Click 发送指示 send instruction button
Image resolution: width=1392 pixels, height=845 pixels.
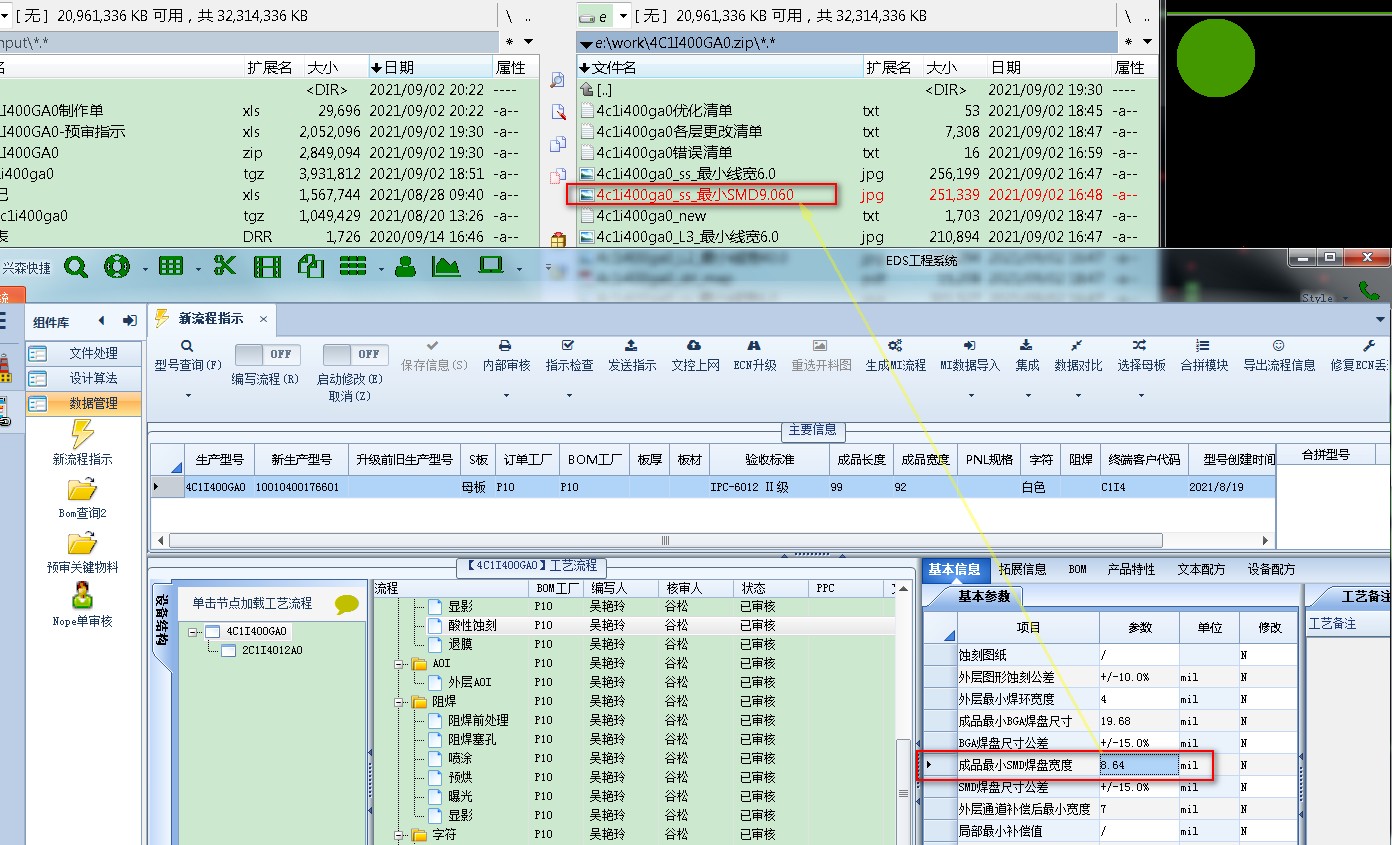click(x=632, y=356)
